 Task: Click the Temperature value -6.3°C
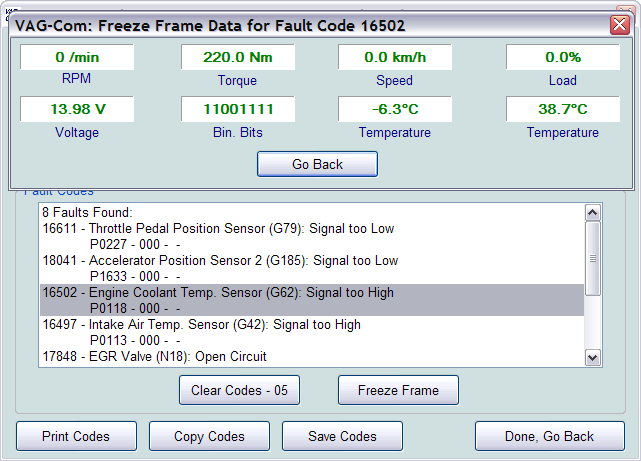pos(395,109)
